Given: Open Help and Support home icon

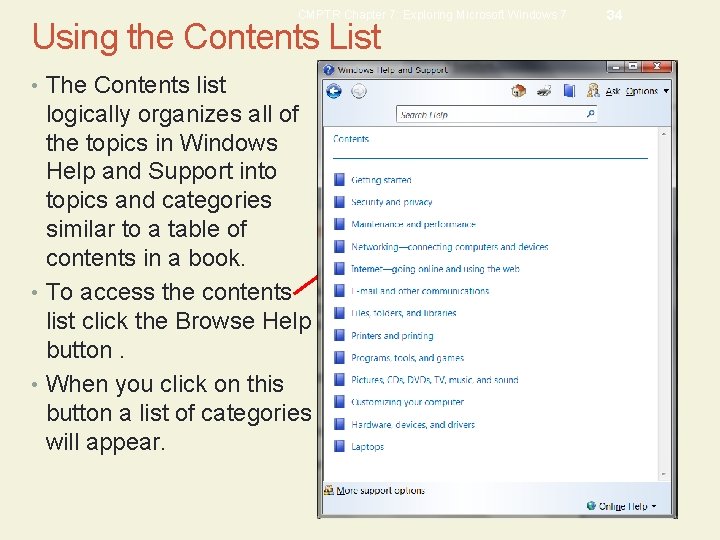Looking at the screenshot, I should point(518,90).
